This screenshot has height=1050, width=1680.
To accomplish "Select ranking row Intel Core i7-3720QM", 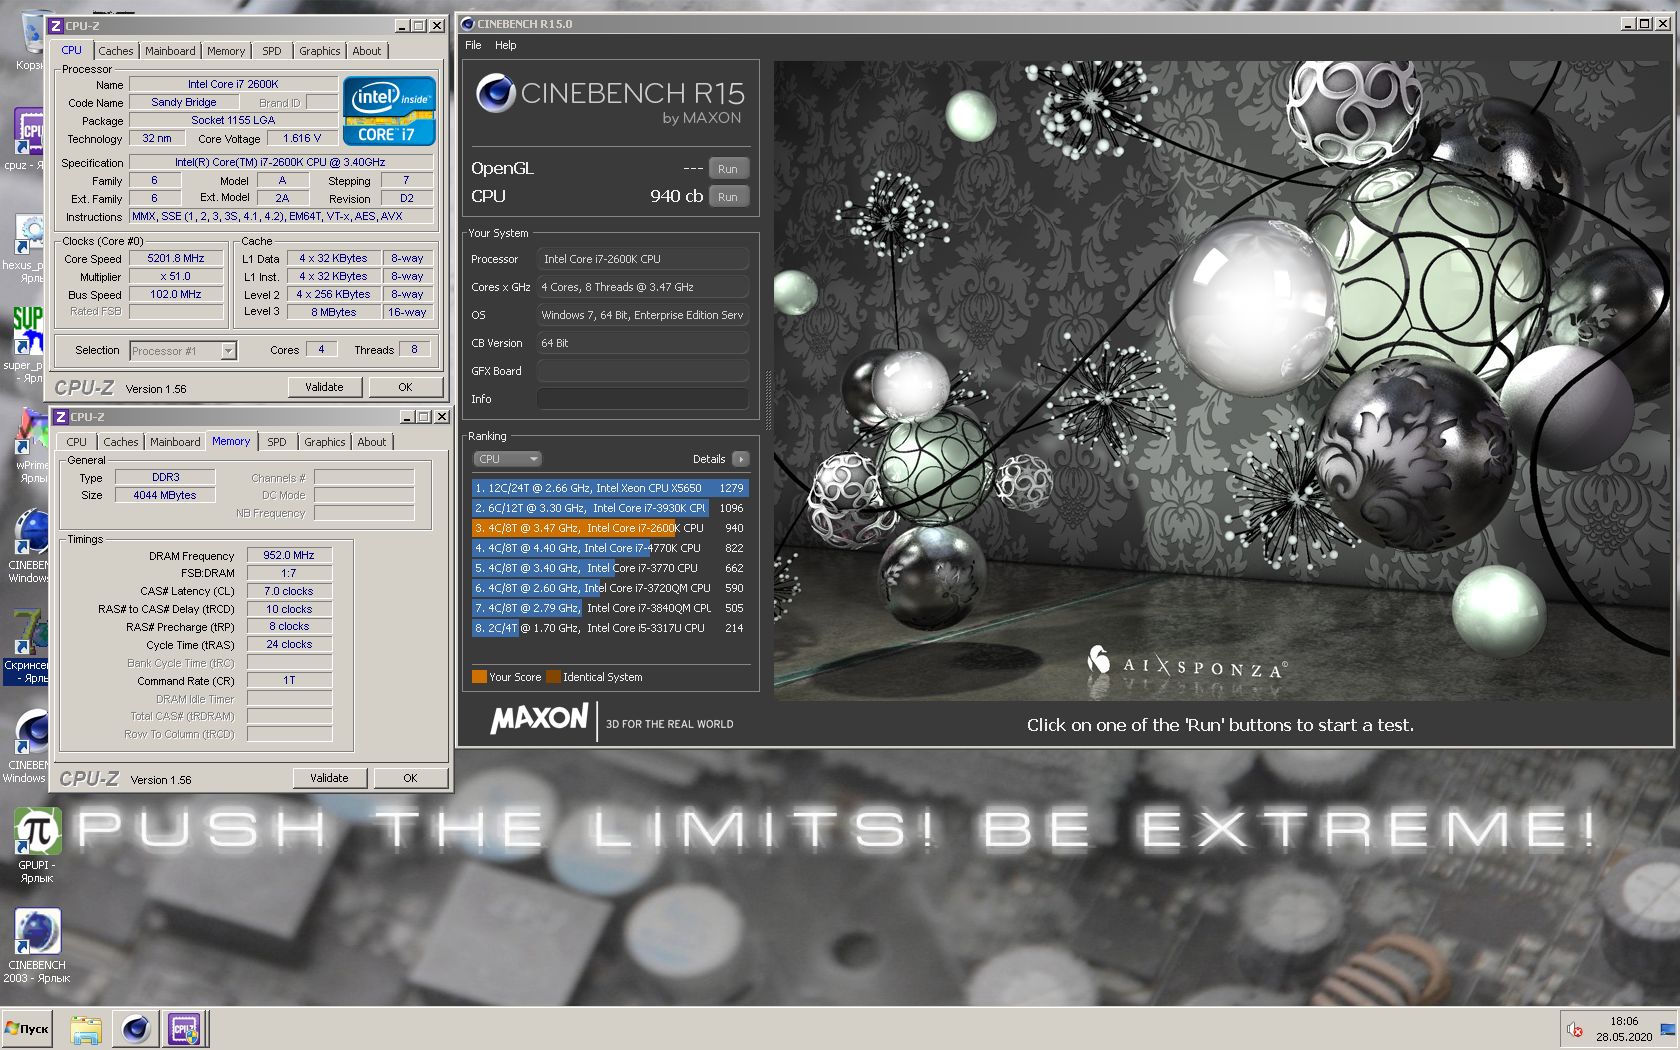I will [x=610, y=588].
